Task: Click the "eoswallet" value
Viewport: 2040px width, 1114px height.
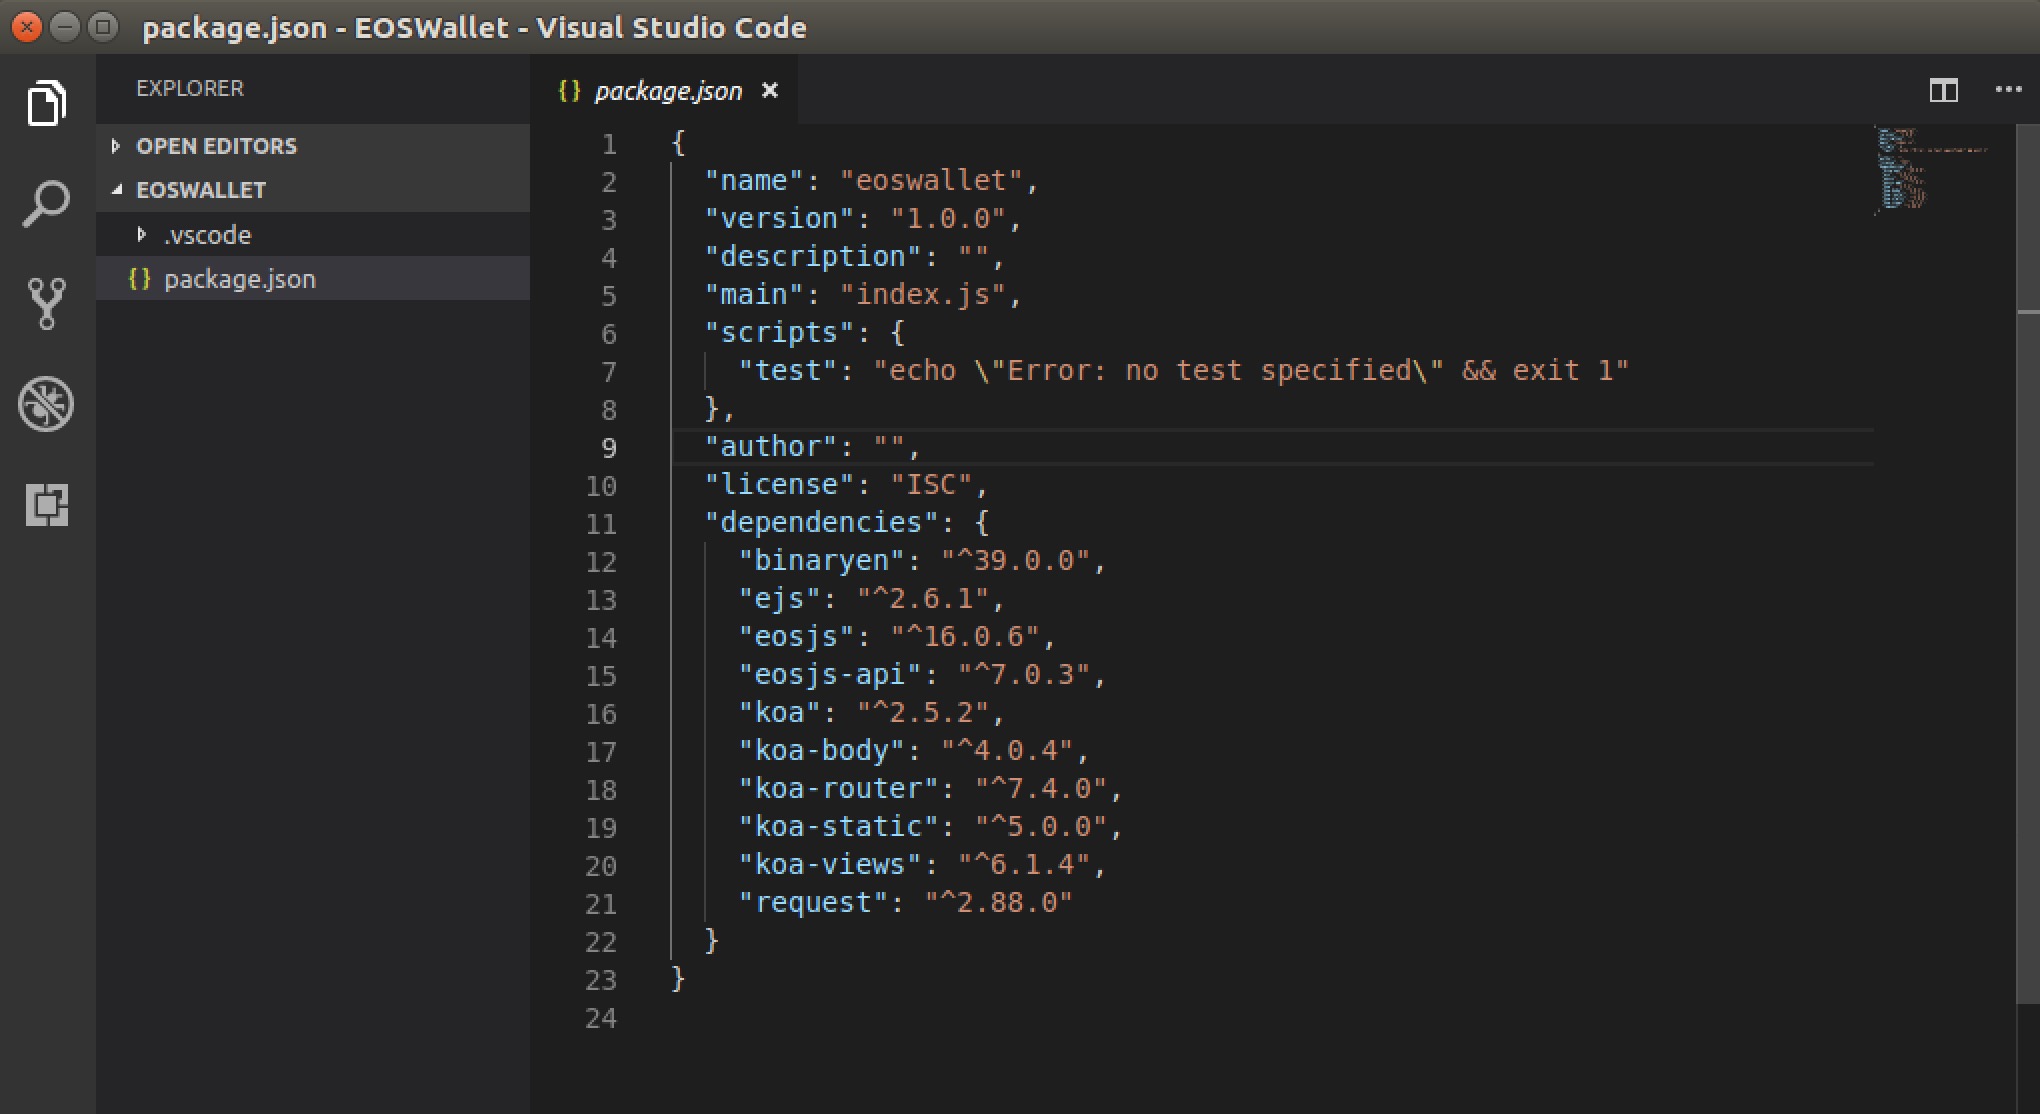Action: click(931, 181)
